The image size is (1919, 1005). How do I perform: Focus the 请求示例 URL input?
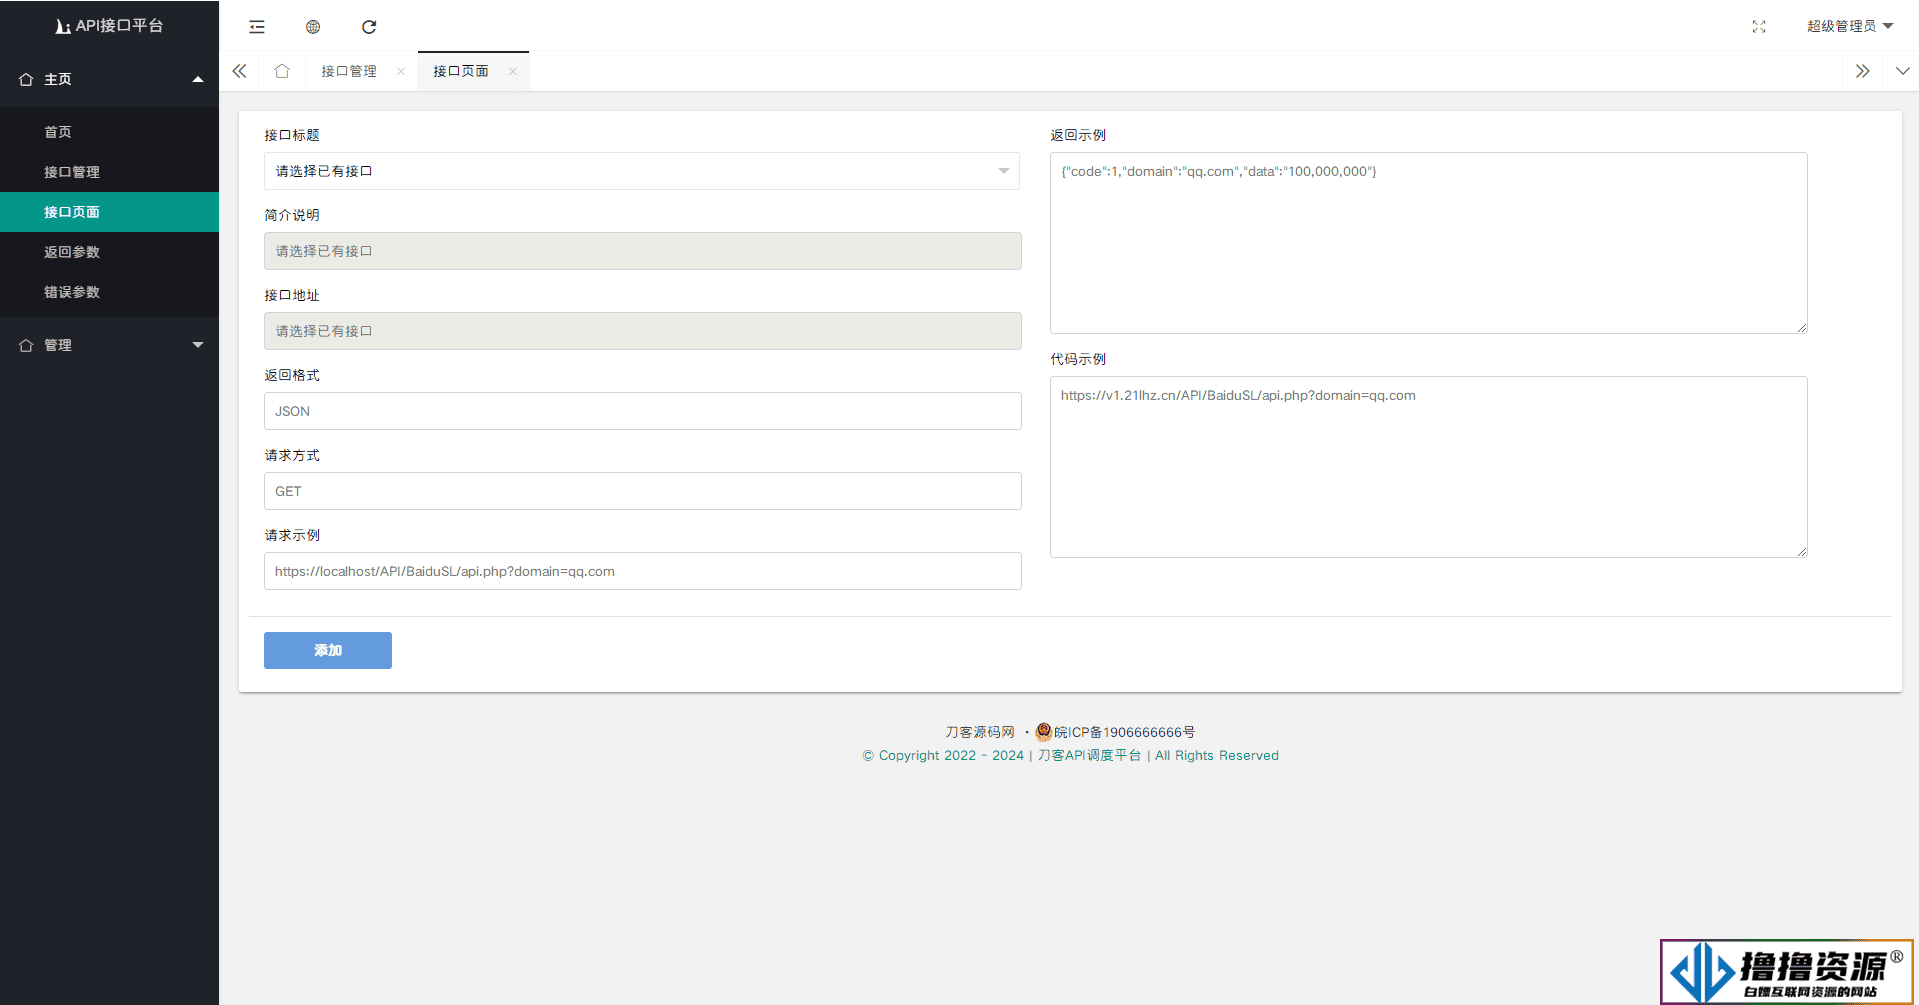[x=642, y=571]
